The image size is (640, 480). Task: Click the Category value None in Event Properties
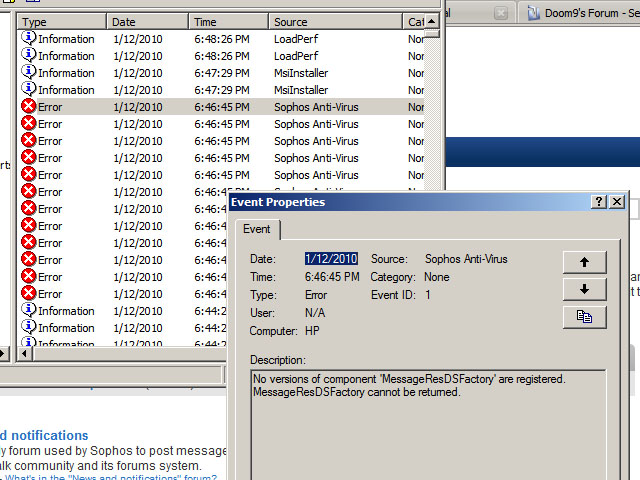(x=437, y=277)
